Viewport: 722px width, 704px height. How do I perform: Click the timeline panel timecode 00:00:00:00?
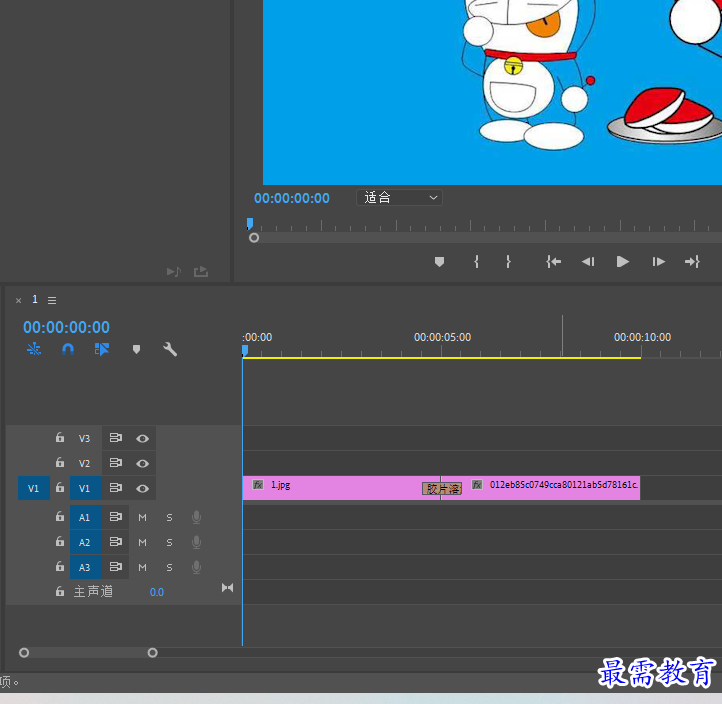click(x=66, y=327)
